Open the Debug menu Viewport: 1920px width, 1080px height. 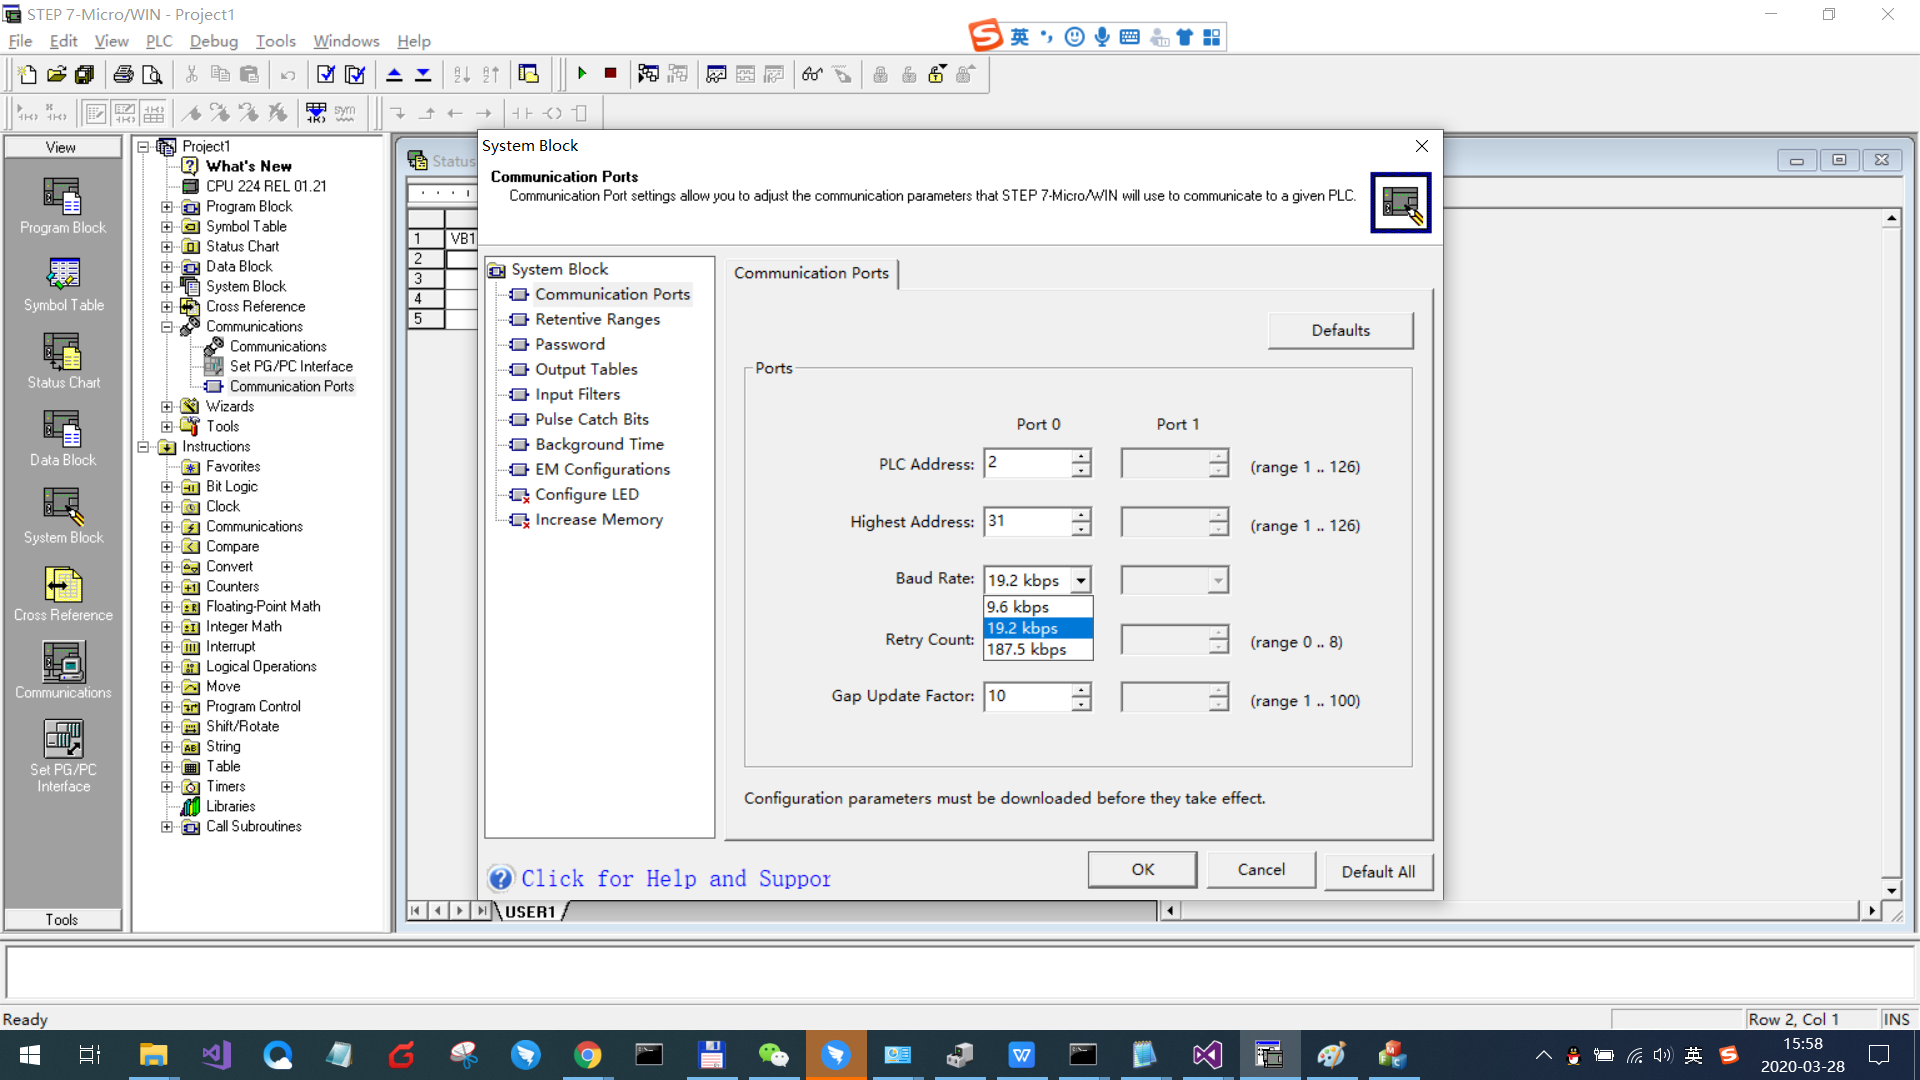click(x=213, y=41)
